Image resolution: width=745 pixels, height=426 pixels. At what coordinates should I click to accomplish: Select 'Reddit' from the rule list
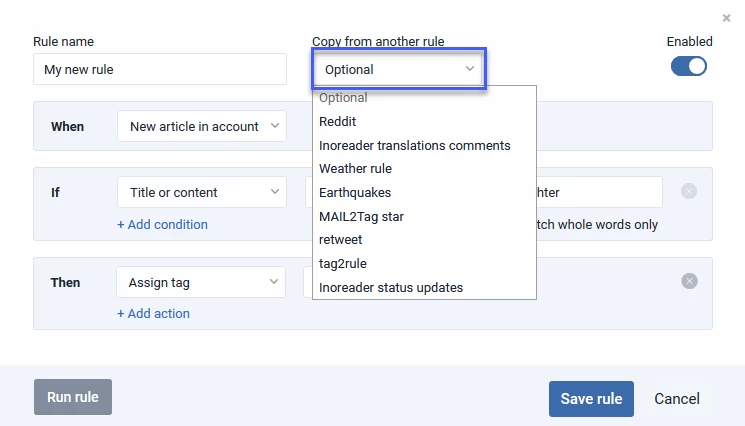(336, 121)
